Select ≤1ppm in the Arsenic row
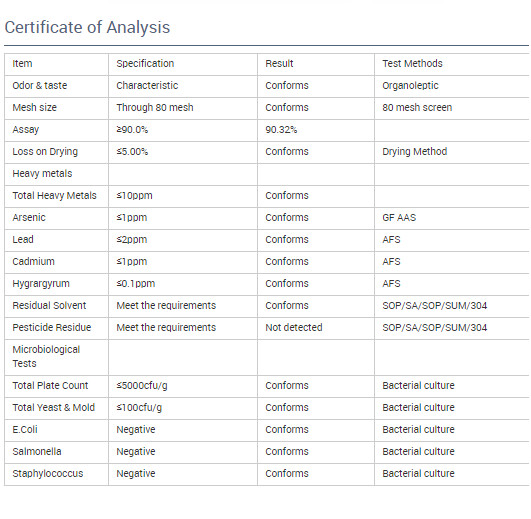 coord(132,218)
